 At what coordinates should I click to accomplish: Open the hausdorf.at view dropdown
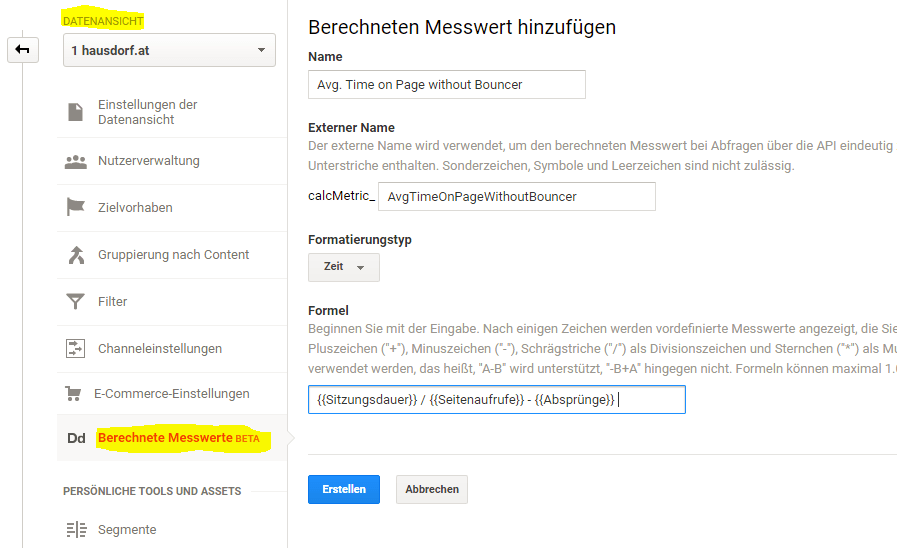point(169,50)
